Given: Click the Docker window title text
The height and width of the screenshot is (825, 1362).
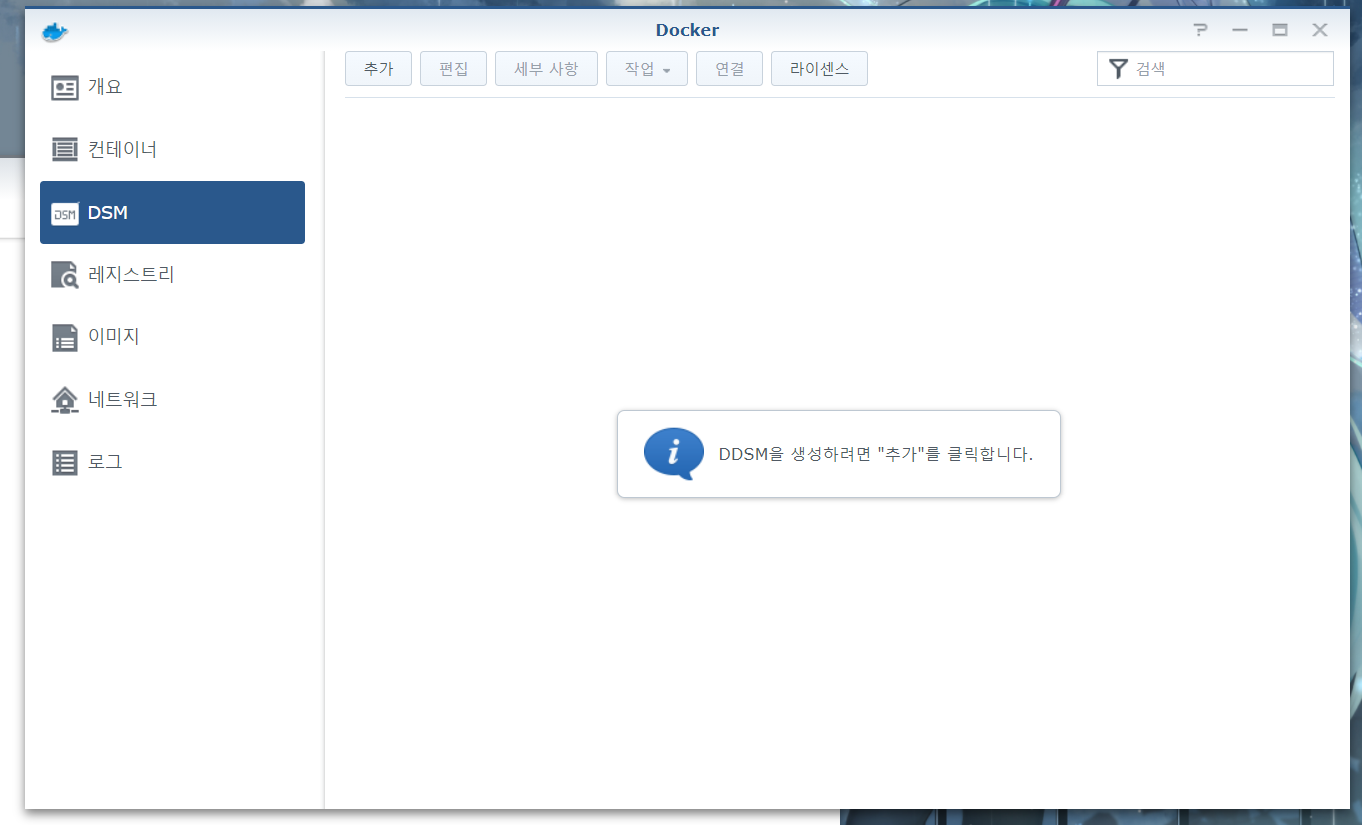Looking at the screenshot, I should point(687,30).
